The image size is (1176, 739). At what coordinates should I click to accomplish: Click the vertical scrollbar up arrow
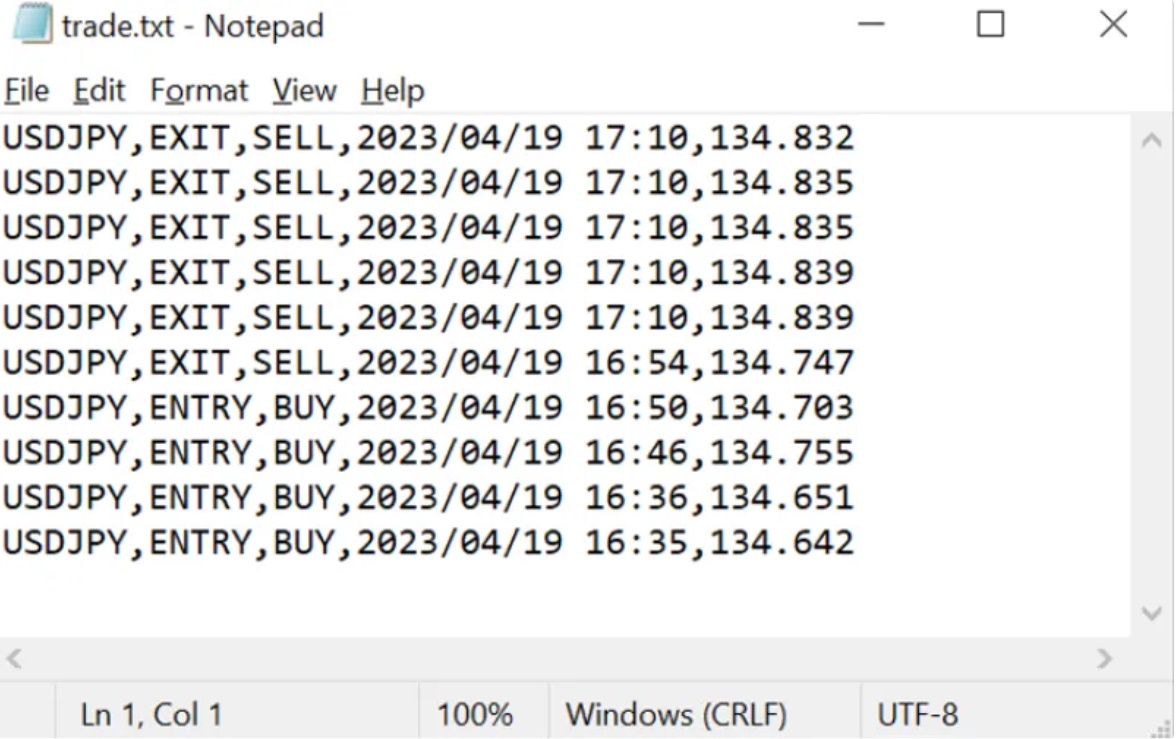[x=1150, y=141]
